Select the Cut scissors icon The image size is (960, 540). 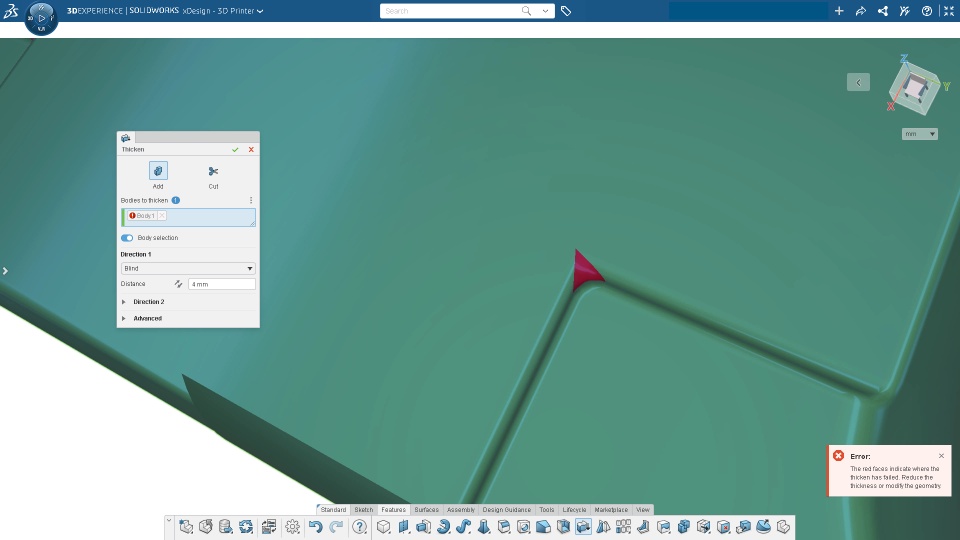(213, 171)
